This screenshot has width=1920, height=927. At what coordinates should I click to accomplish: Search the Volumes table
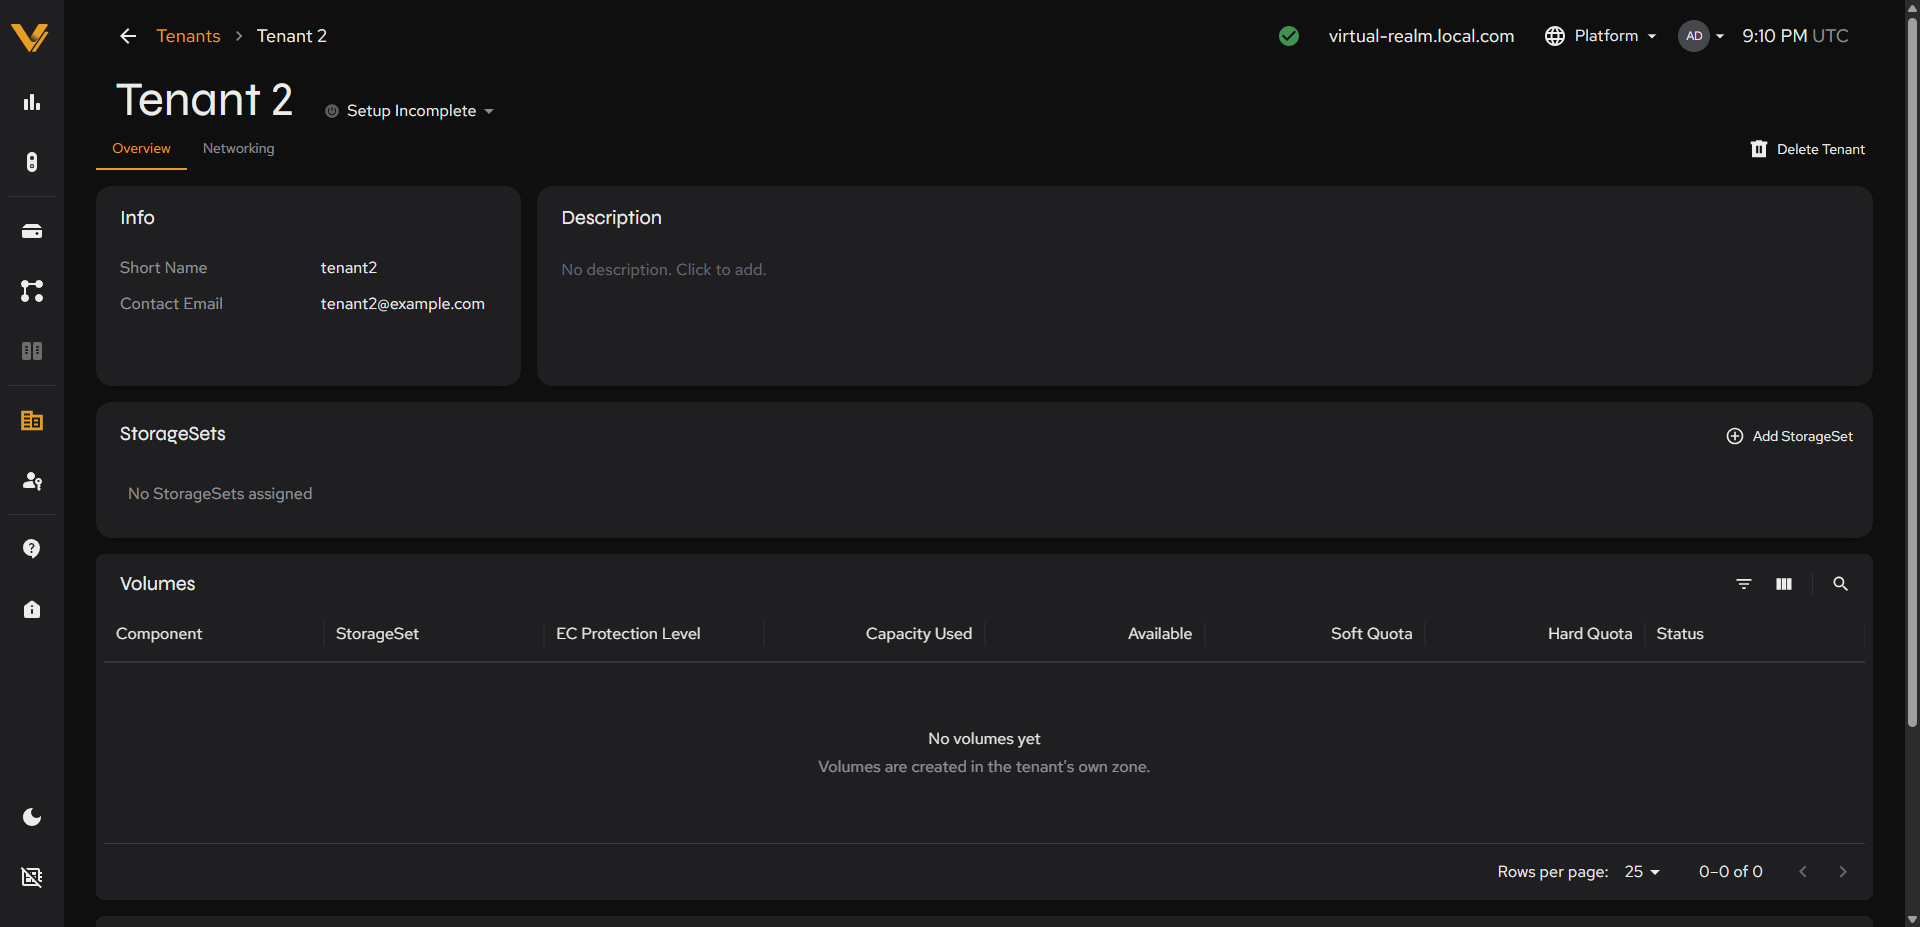pyautogui.click(x=1840, y=584)
